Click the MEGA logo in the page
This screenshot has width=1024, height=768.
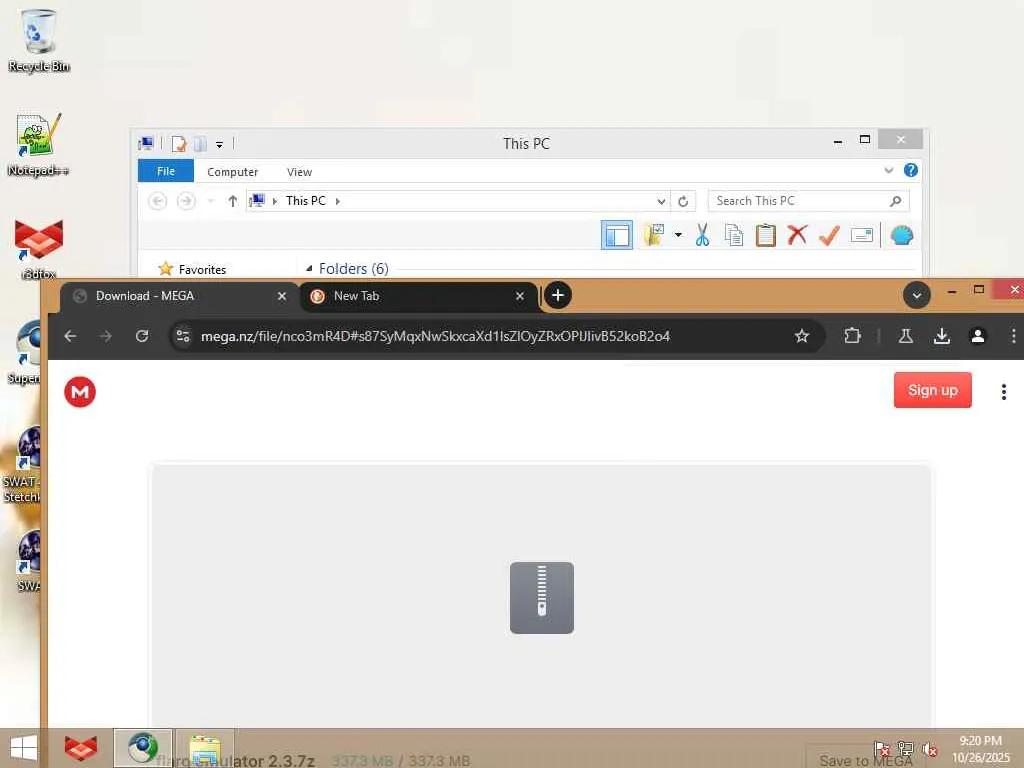80,392
